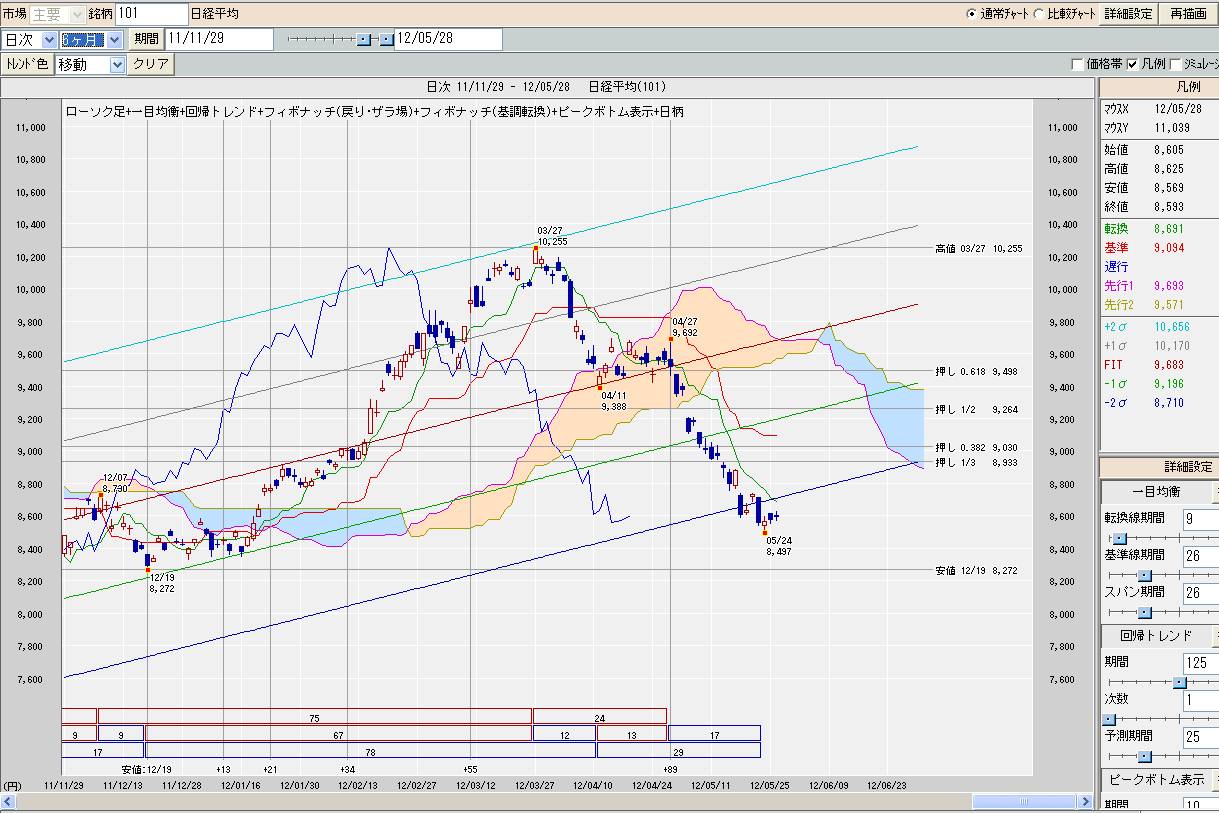Click the day-count bar labeled 78

370,750
